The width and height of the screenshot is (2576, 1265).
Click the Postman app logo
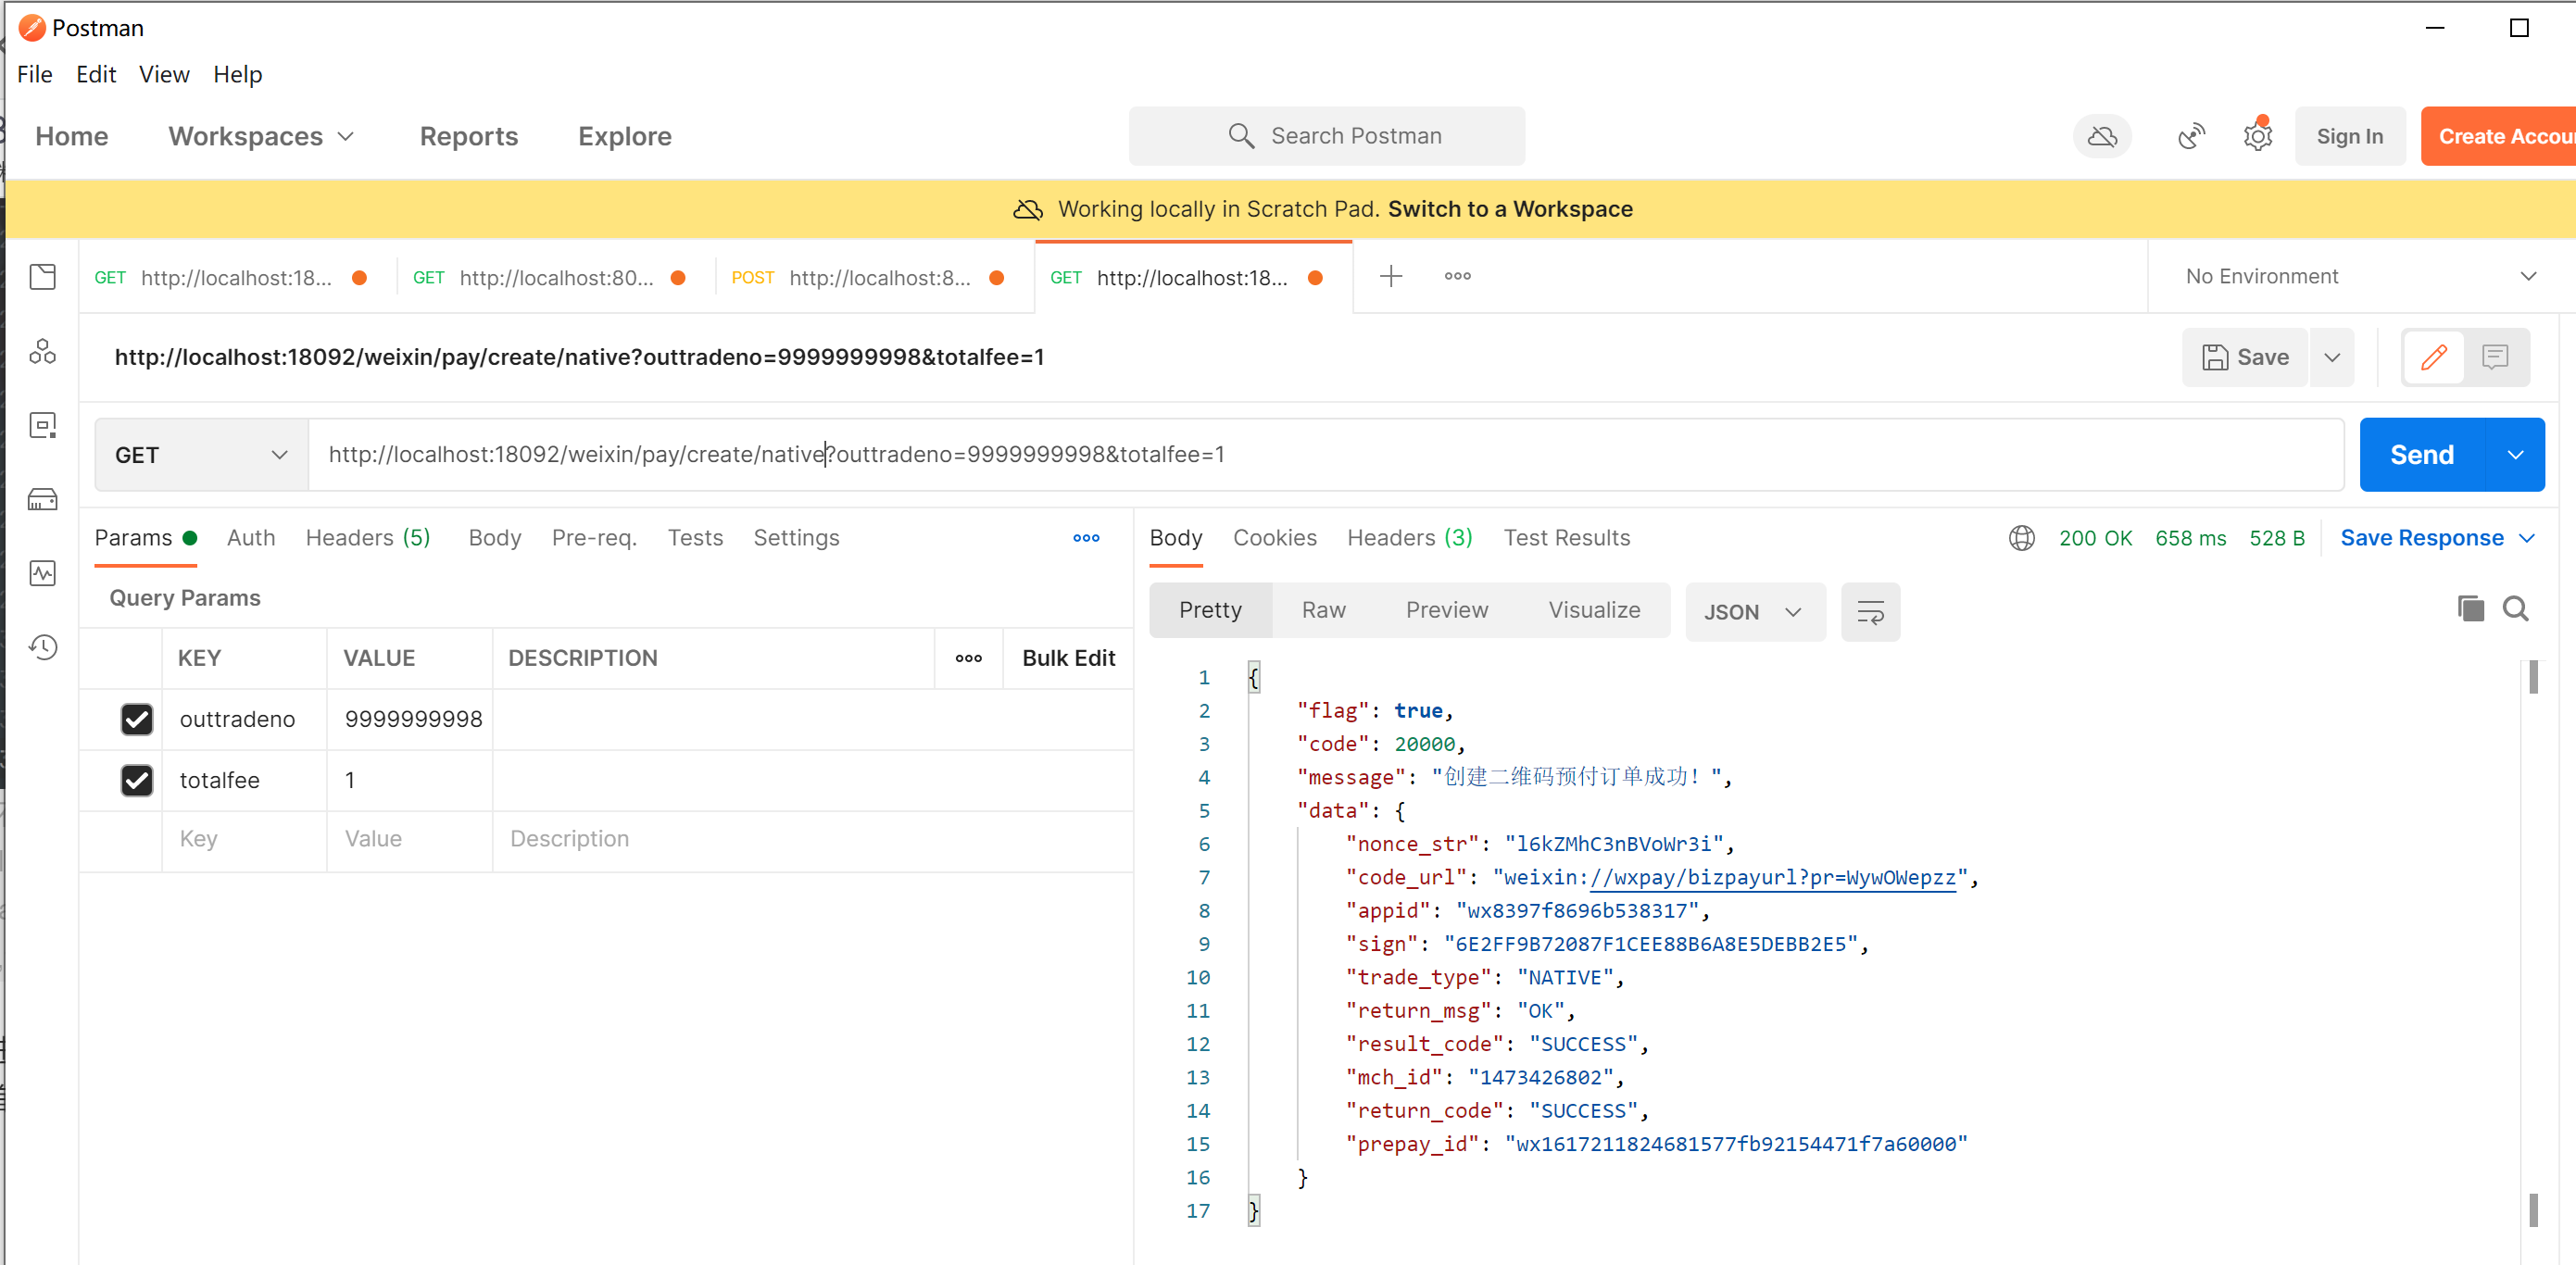pyautogui.click(x=32, y=28)
